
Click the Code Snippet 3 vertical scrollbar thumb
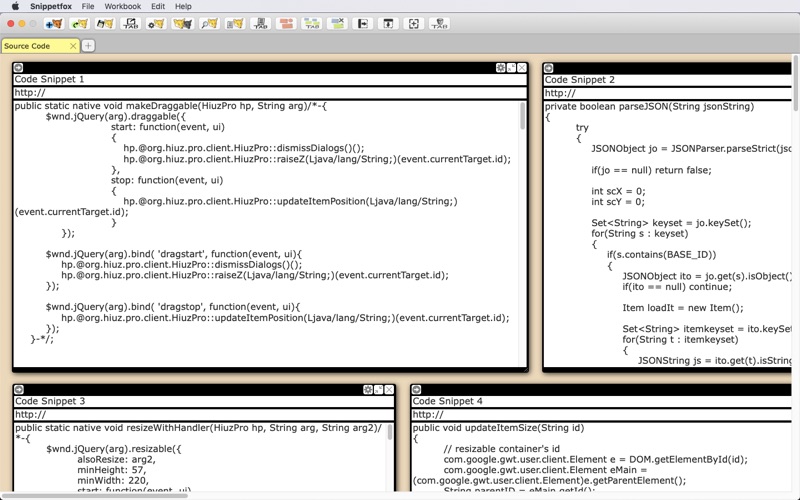click(x=390, y=432)
